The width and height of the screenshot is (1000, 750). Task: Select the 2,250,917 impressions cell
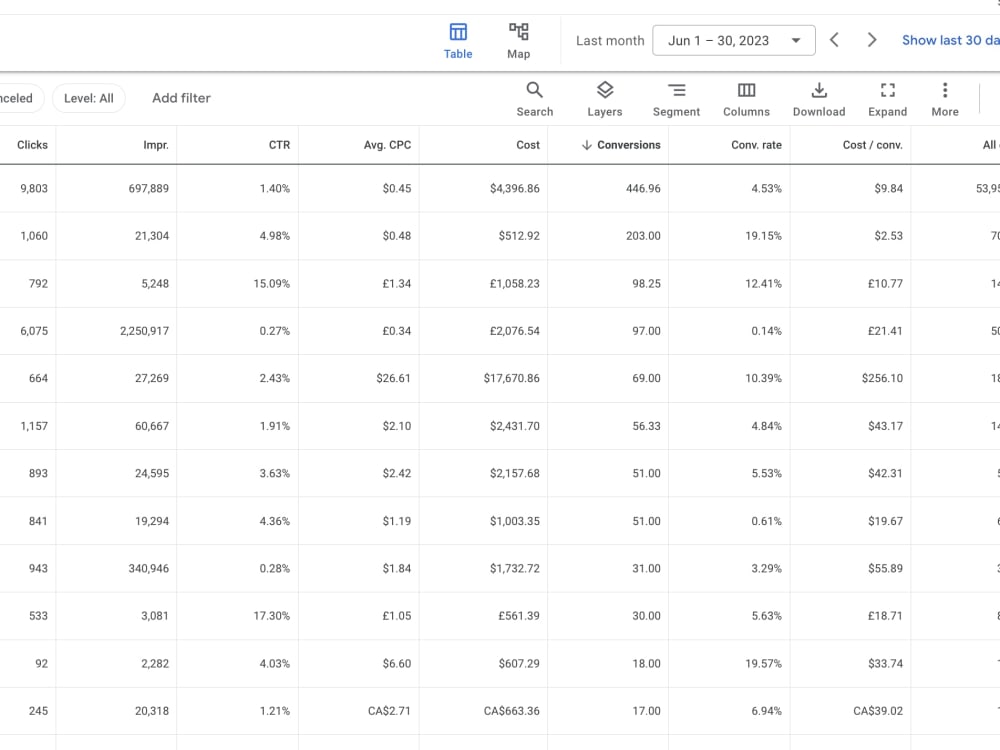144,331
